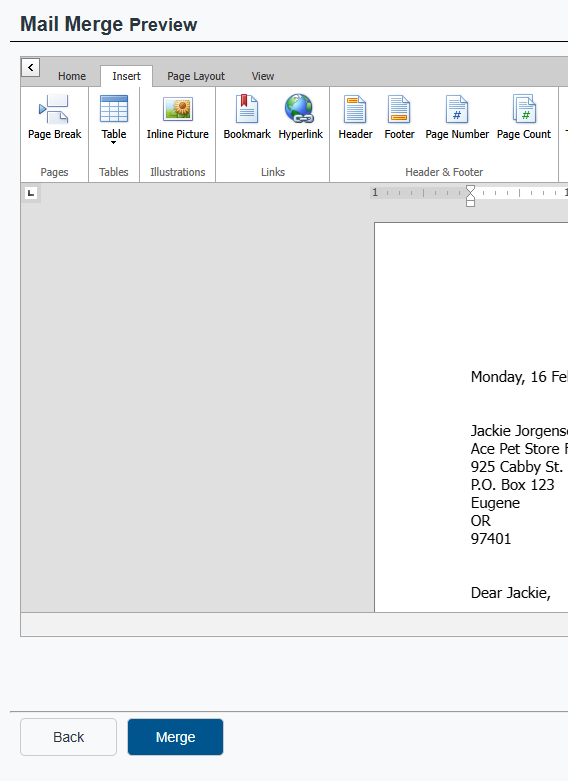Insert Page Number field

coord(457,118)
